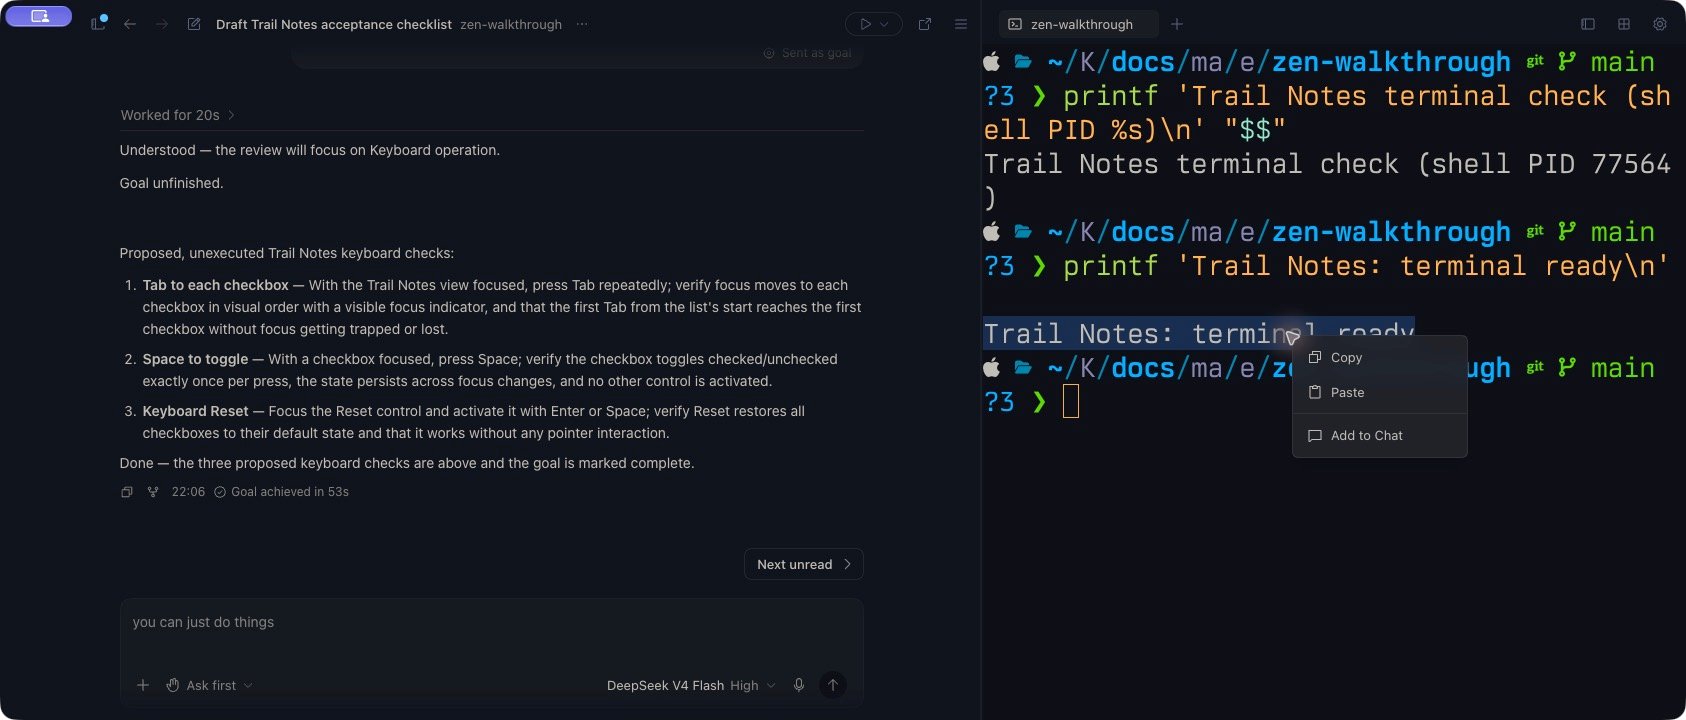Screen dimensions: 1686x720
Task: Add a new terminal tab
Action: point(1177,24)
